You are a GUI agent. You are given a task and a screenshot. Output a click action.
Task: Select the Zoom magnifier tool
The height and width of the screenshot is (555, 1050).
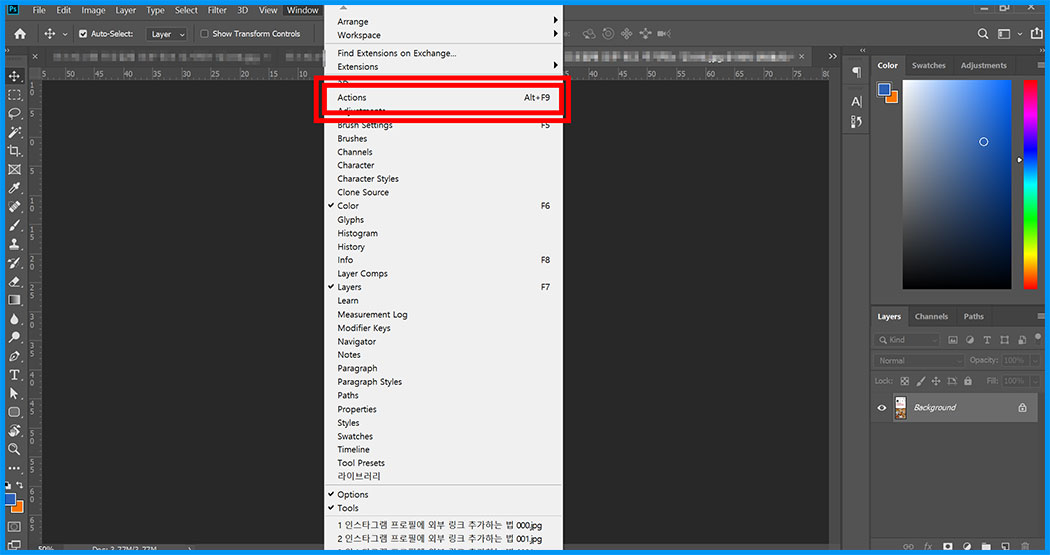(14, 449)
